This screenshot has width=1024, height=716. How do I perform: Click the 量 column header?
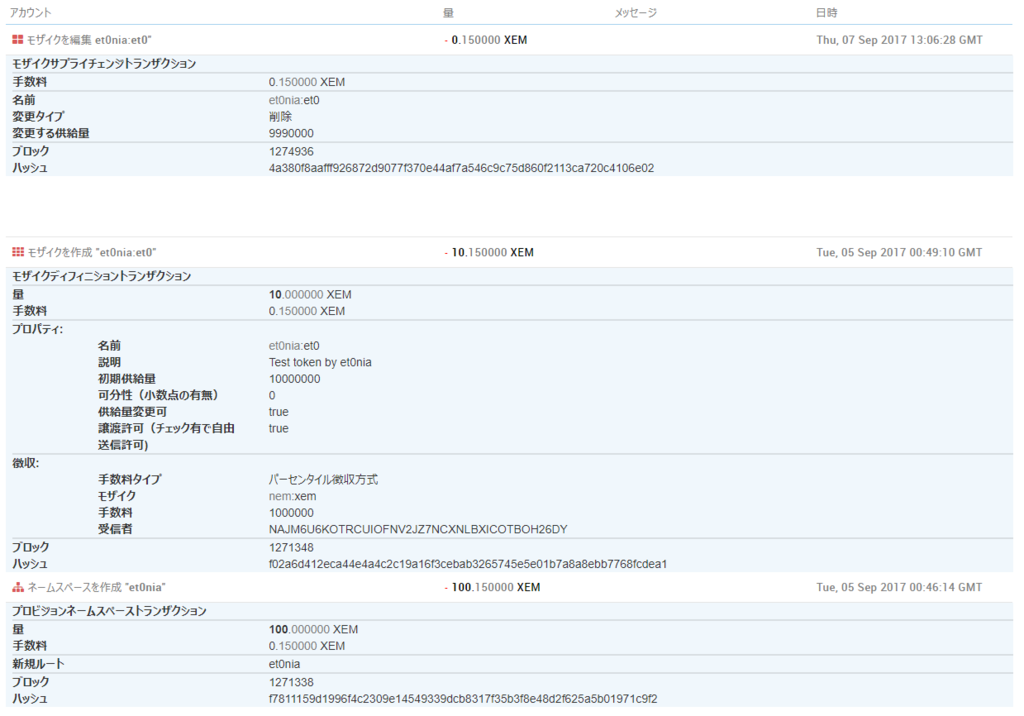448,12
